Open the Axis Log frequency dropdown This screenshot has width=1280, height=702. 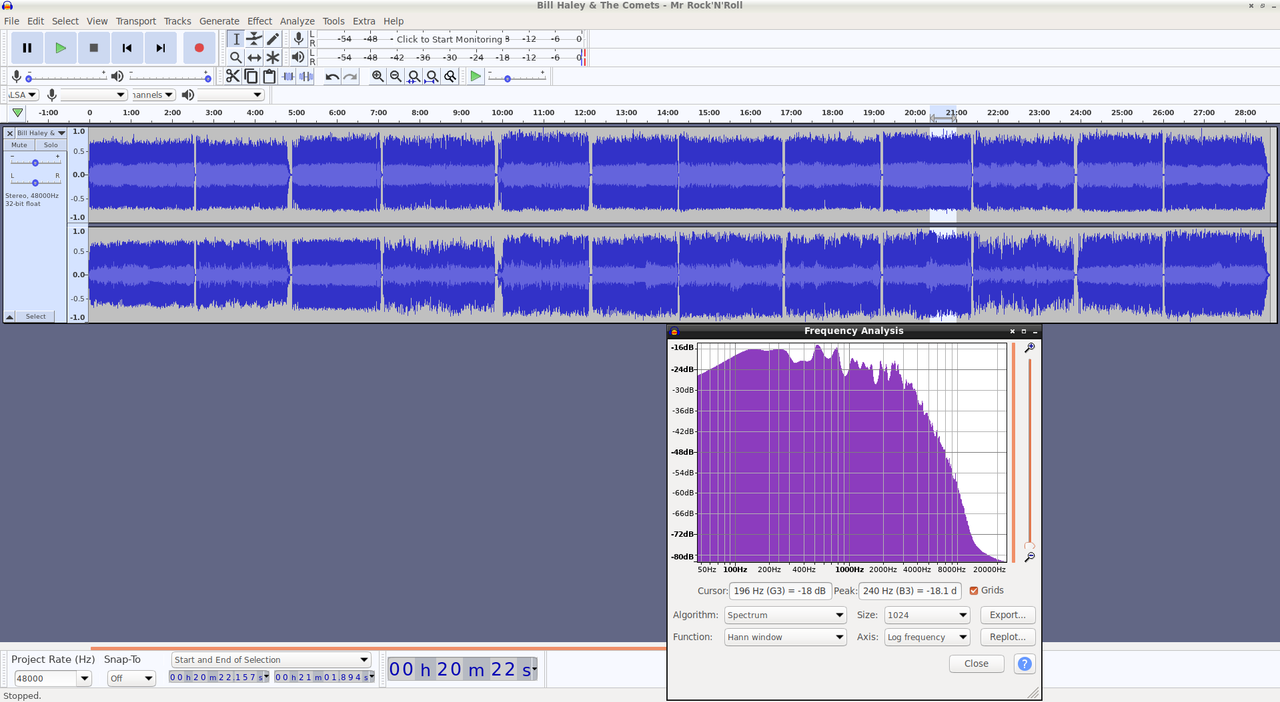point(927,637)
